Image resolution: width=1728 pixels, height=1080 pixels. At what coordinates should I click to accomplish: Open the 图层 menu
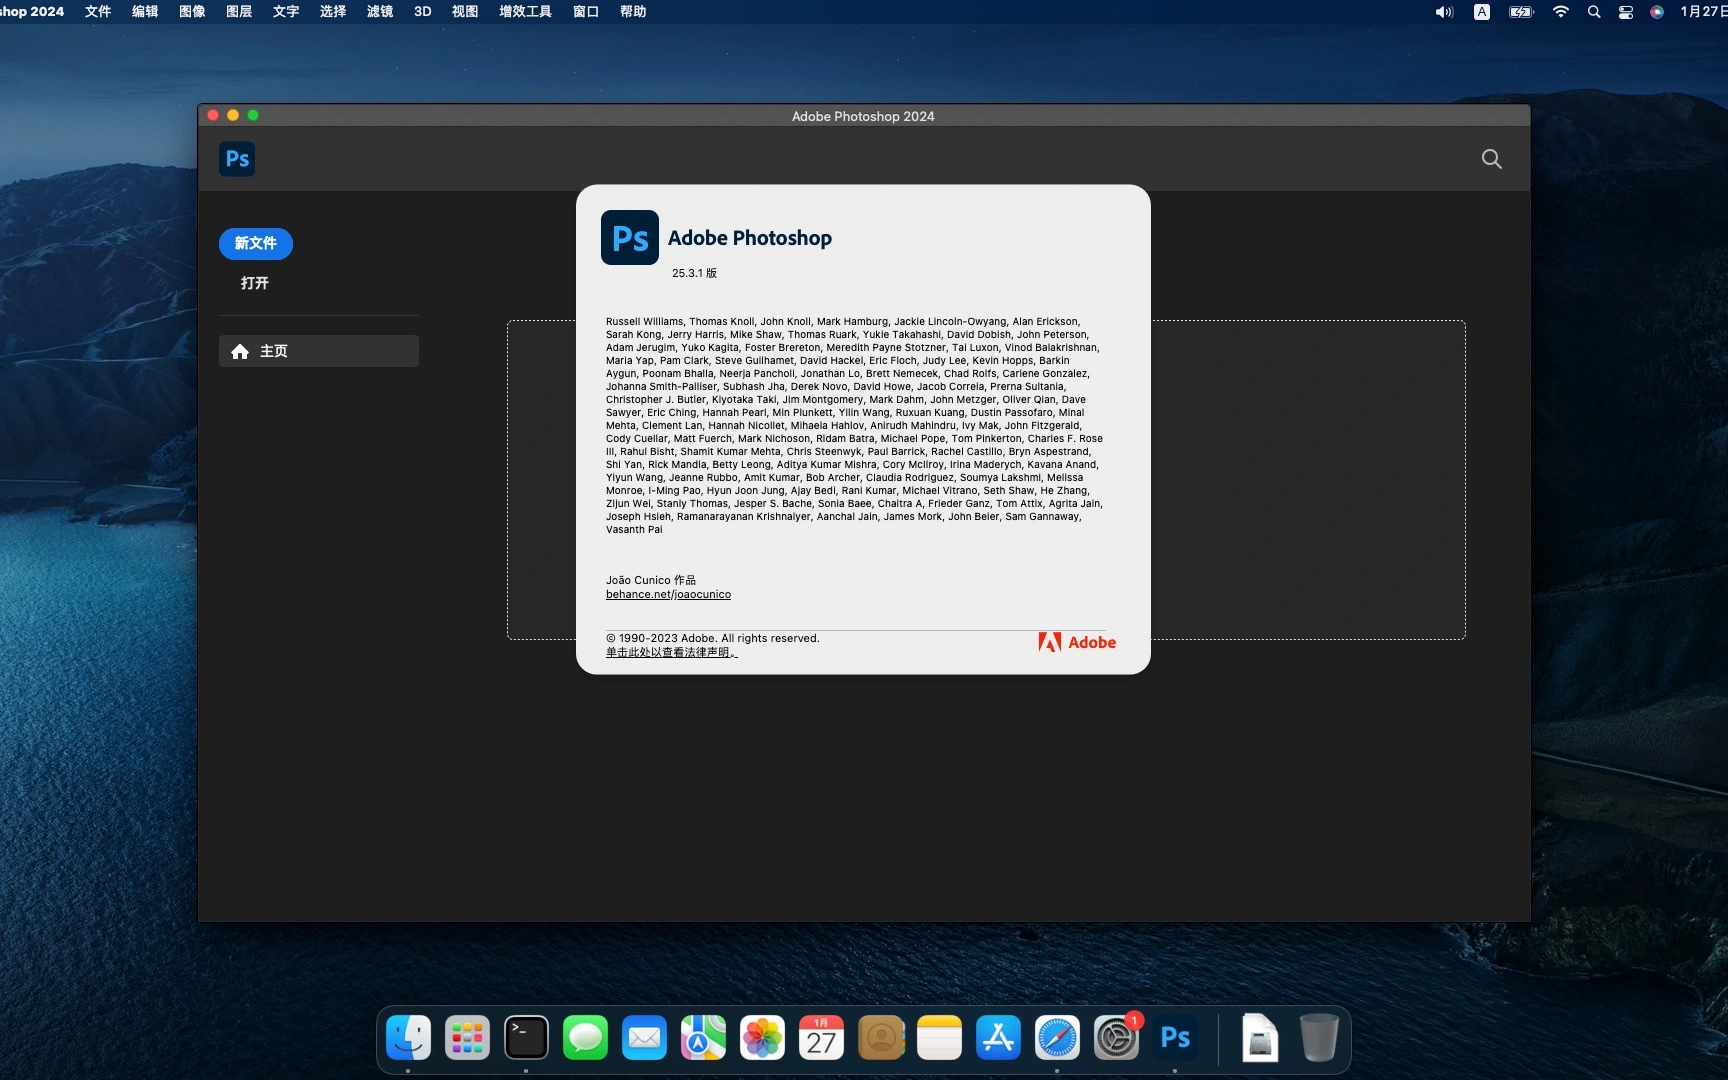tap(239, 12)
